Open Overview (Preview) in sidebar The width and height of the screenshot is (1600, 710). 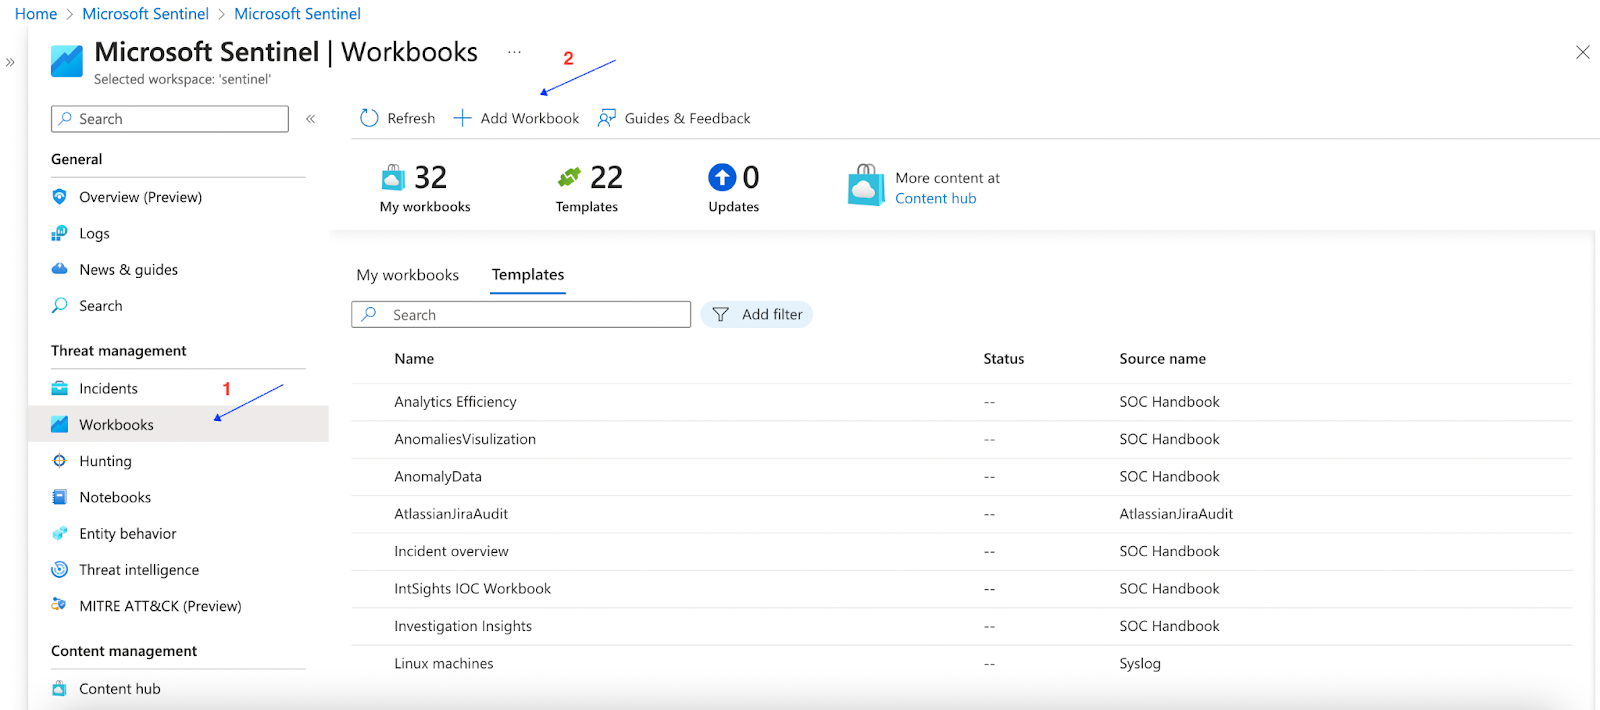click(140, 197)
